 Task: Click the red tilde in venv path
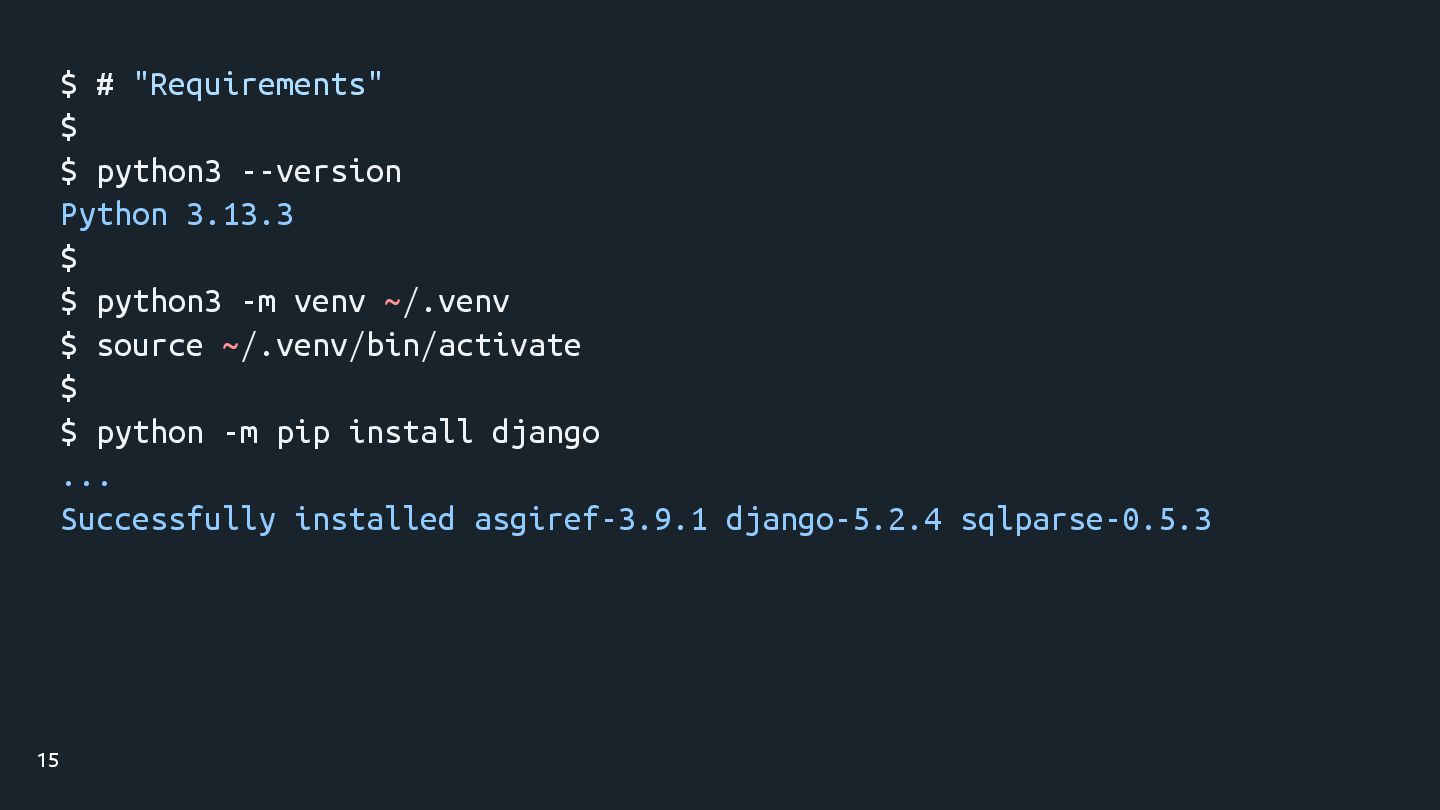point(392,301)
